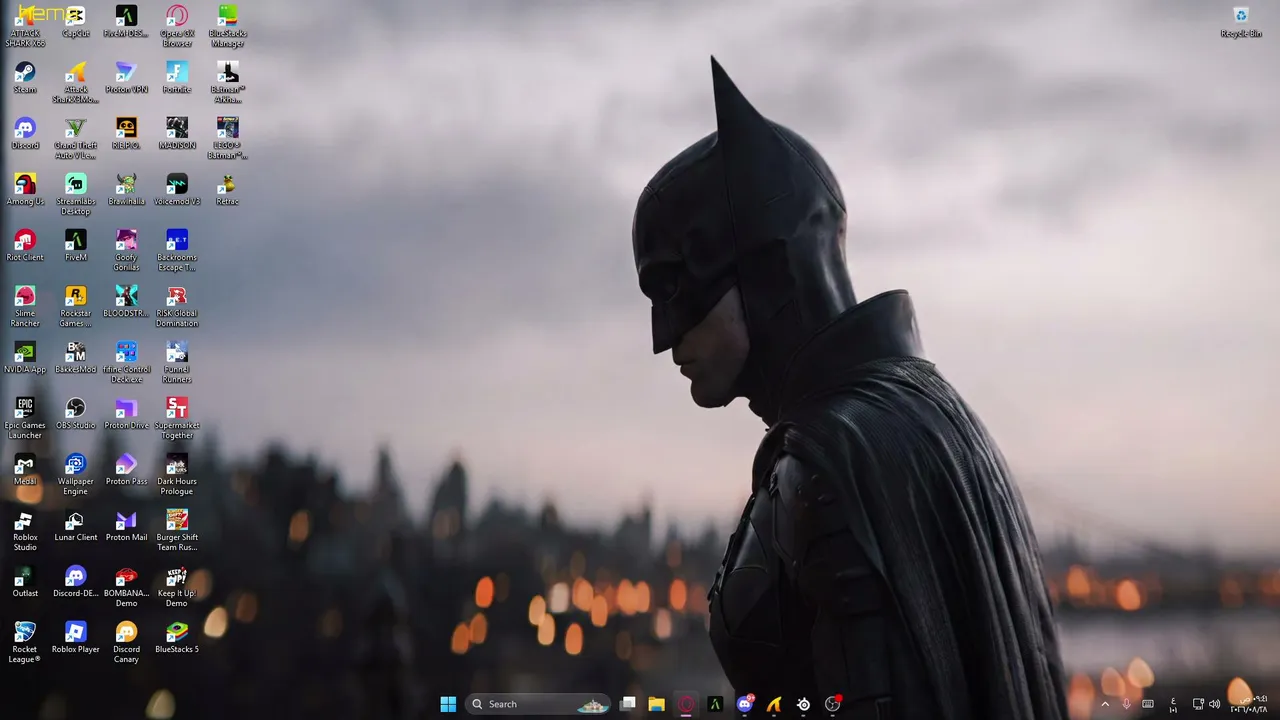Open Discord from the taskbar
1280x720 pixels.
click(744, 704)
